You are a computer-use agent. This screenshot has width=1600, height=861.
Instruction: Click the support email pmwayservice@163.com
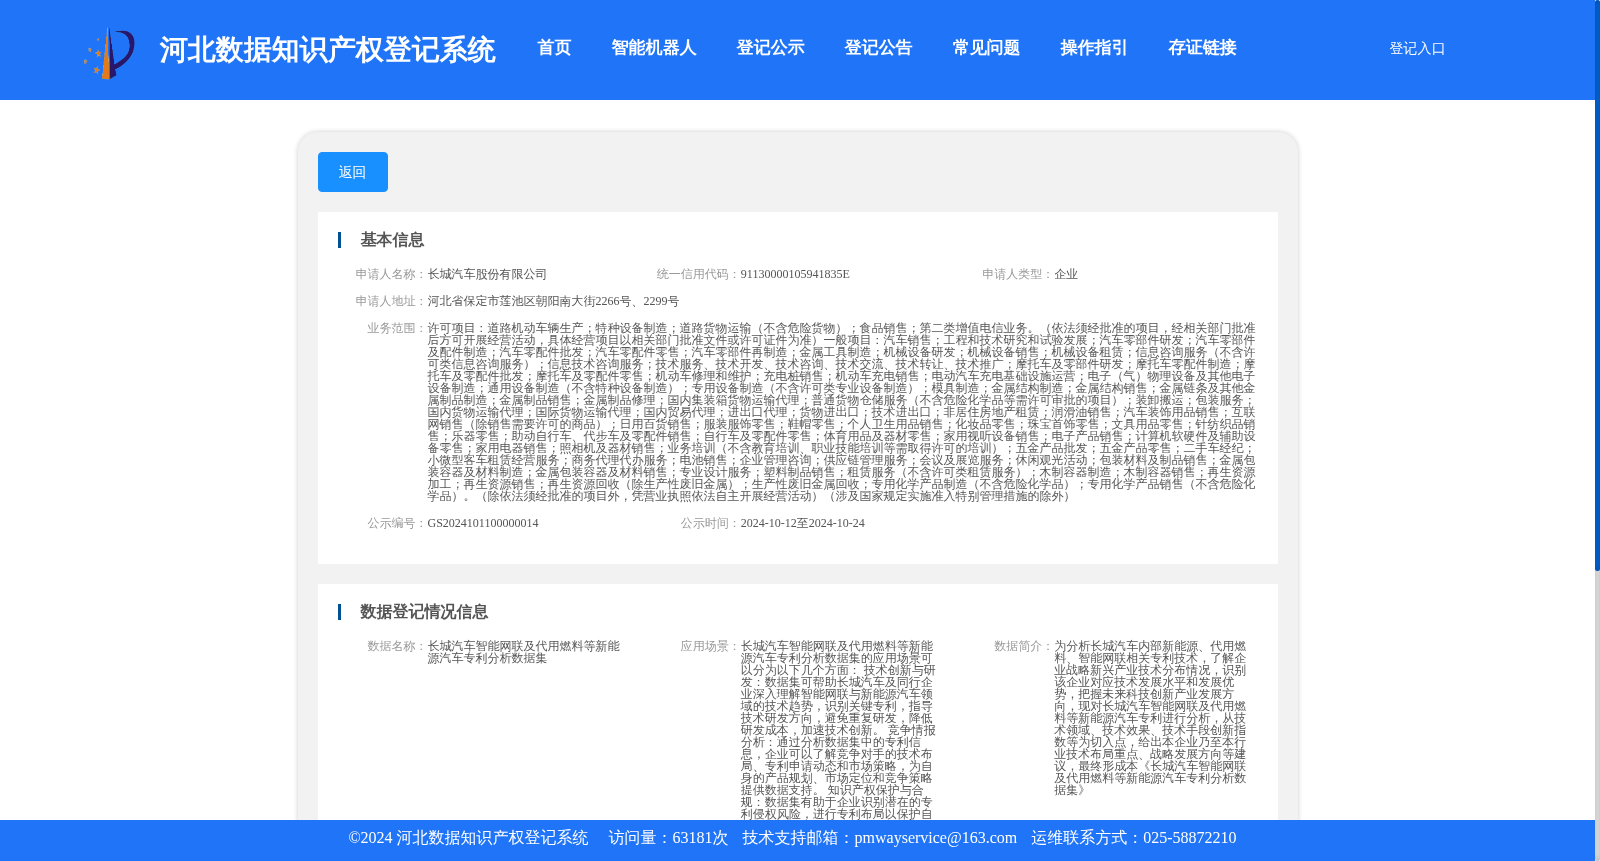pyautogui.click(x=935, y=838)
